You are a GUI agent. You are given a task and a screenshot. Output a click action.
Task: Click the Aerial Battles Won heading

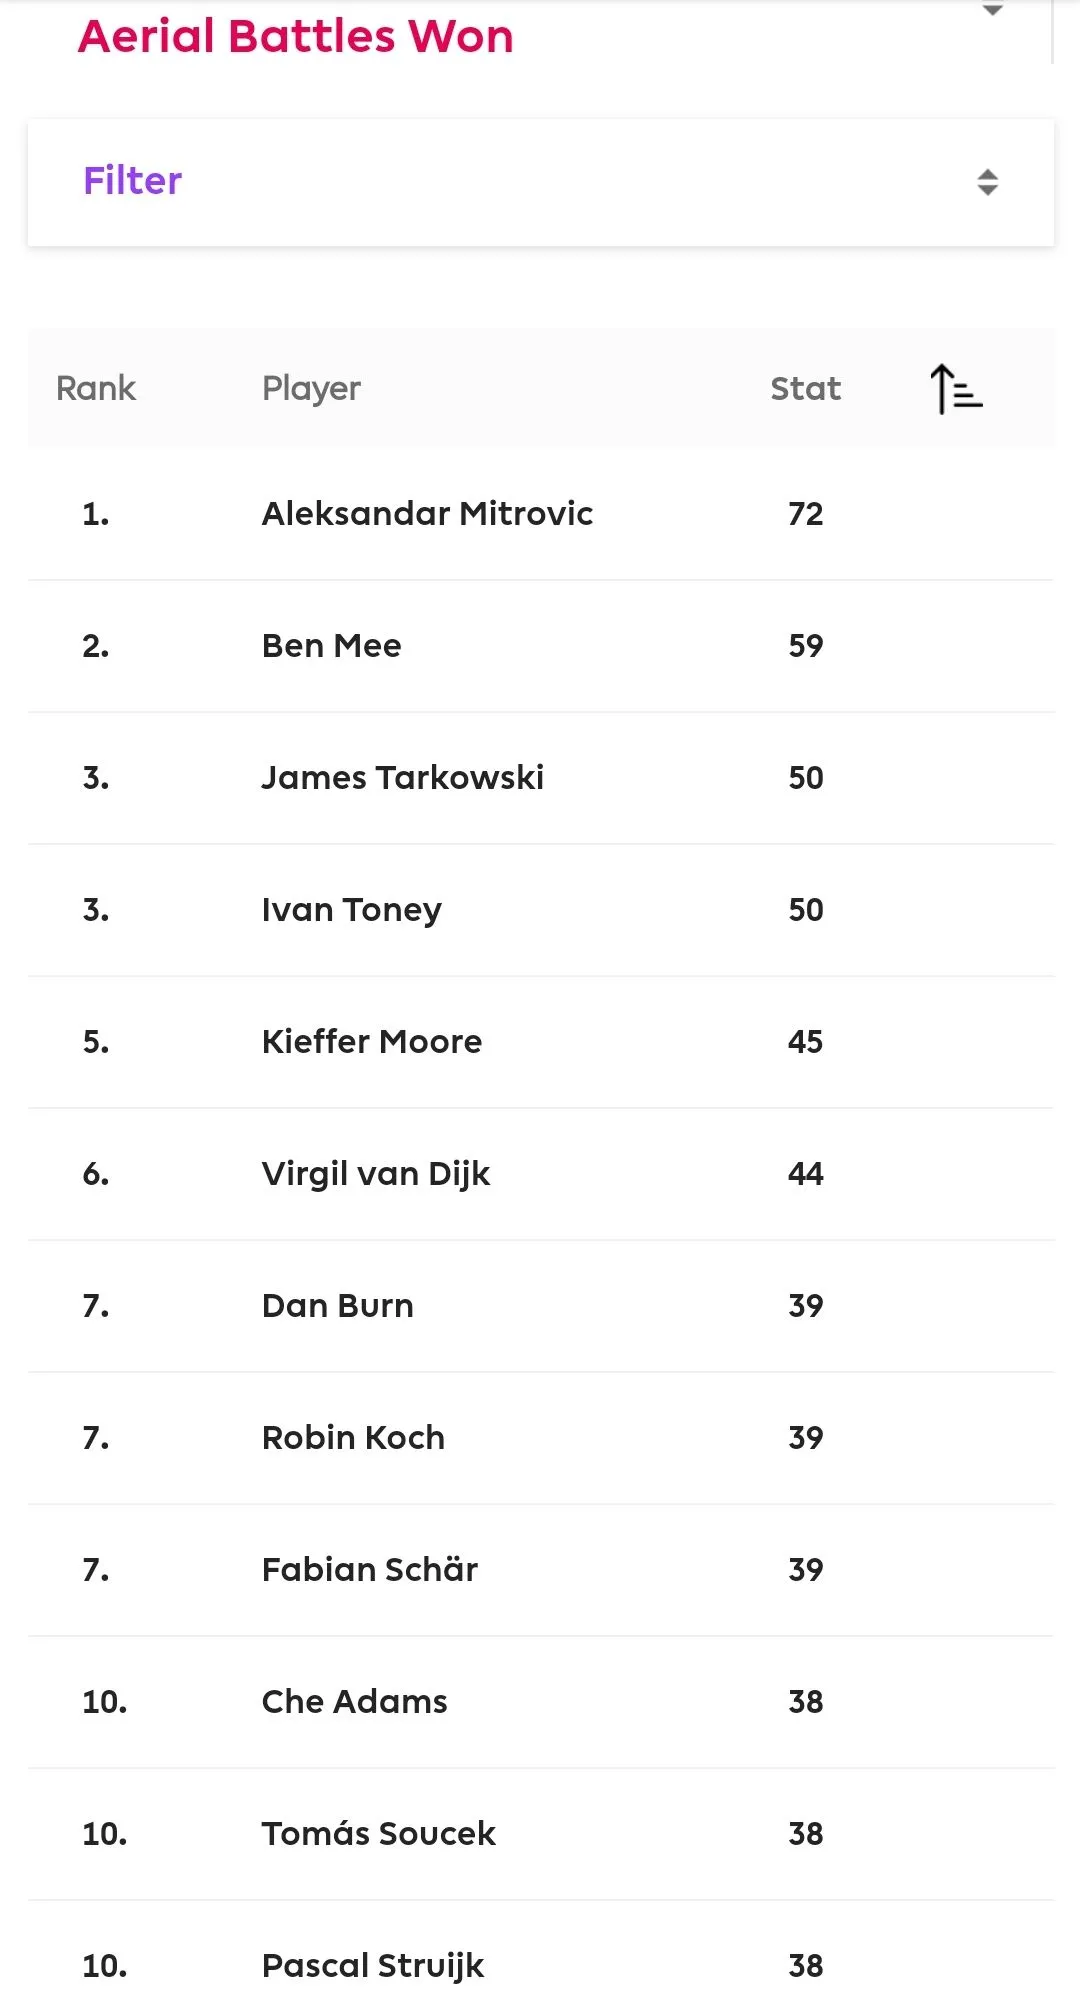296,37
